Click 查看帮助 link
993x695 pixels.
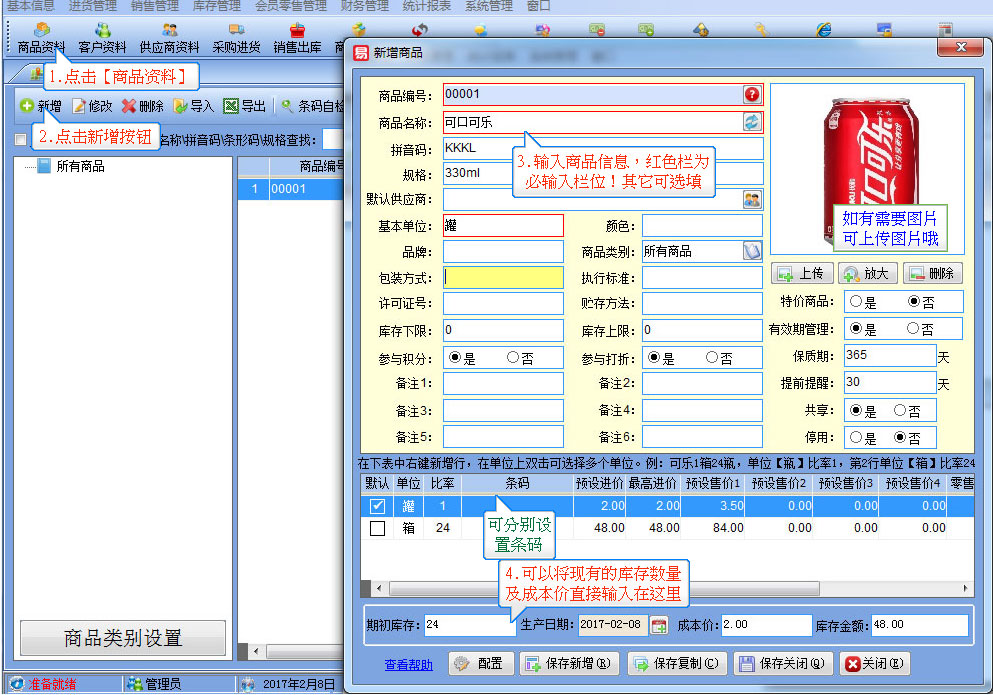coord(409,664)
